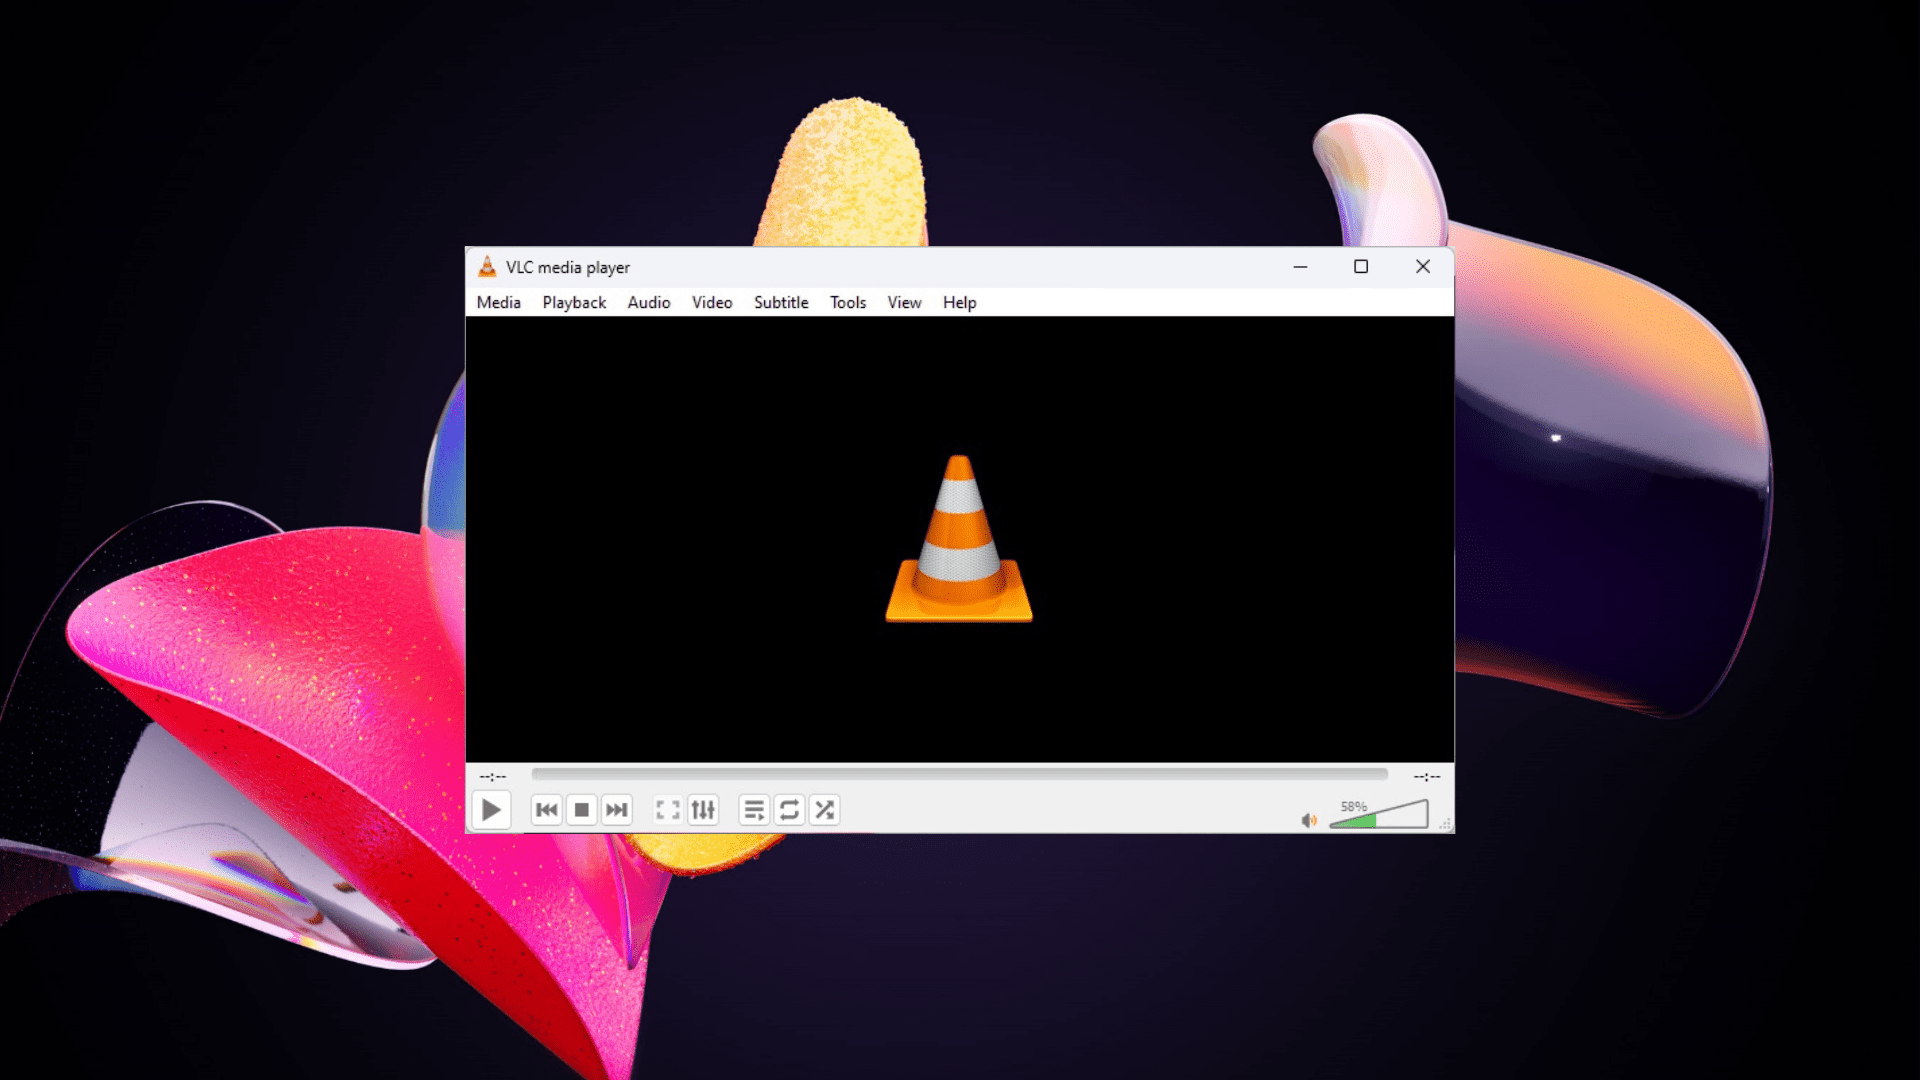Stop playback with the Stop button

point(582,810)
